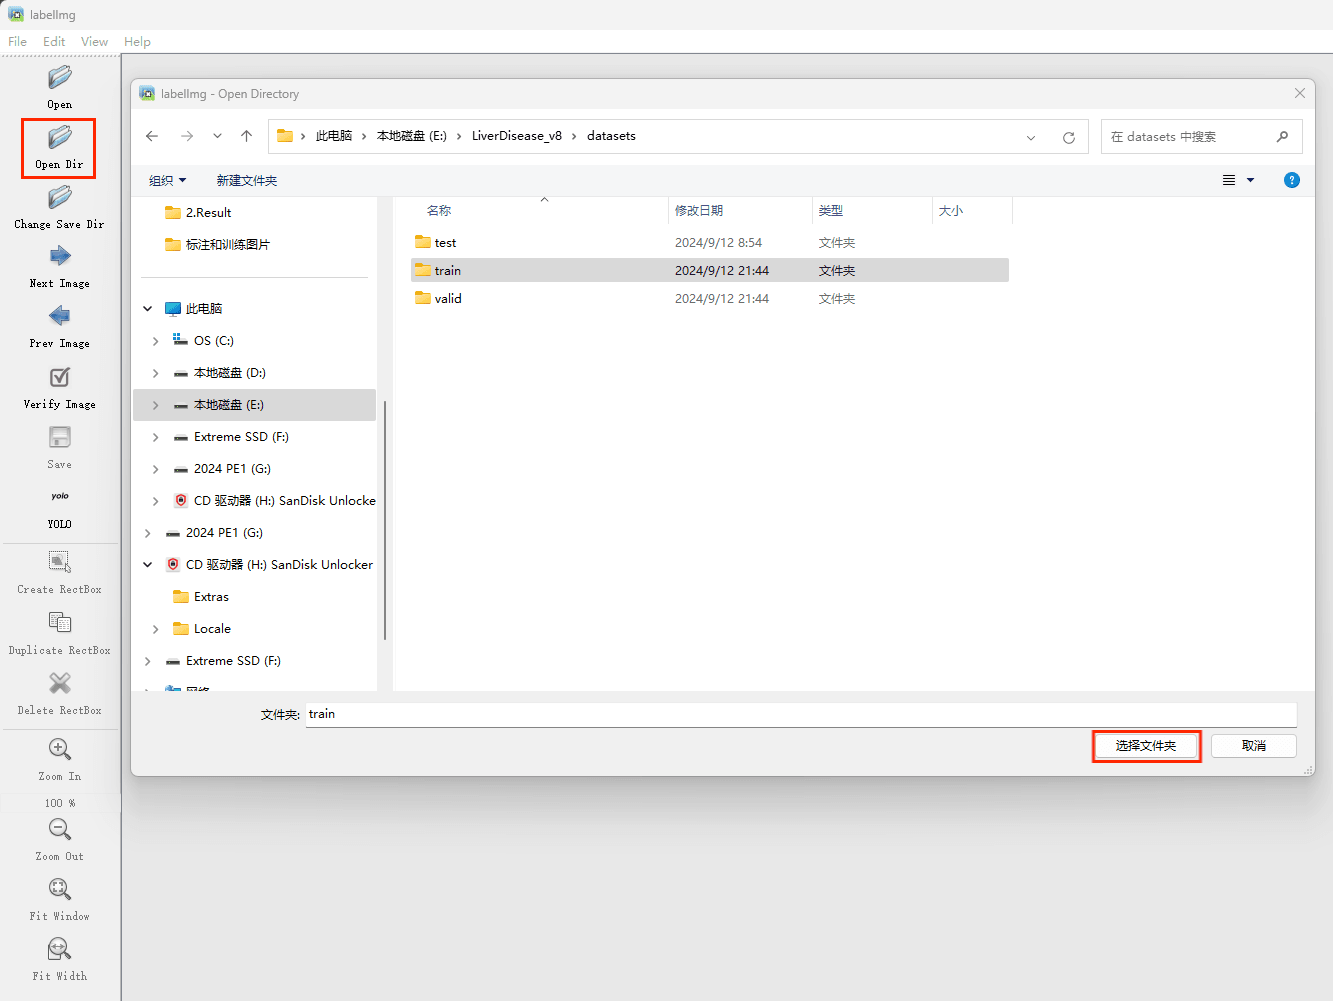Screen dimensions: 1333x1001
Task: Click the Fit Window icon
Action: (60, 890)
